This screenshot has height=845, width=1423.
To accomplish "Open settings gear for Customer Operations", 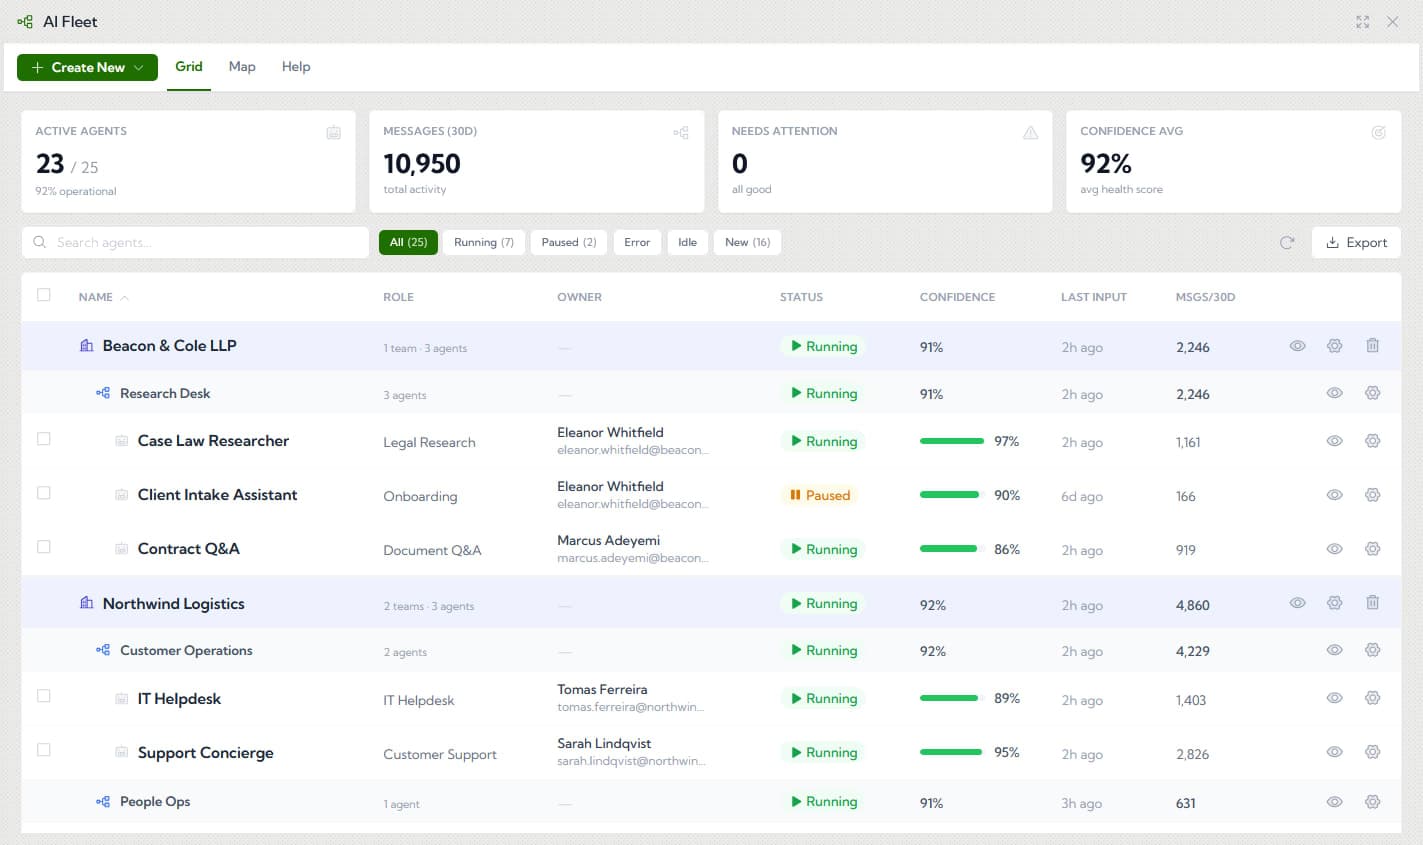I will click(x=1372, y=650).
